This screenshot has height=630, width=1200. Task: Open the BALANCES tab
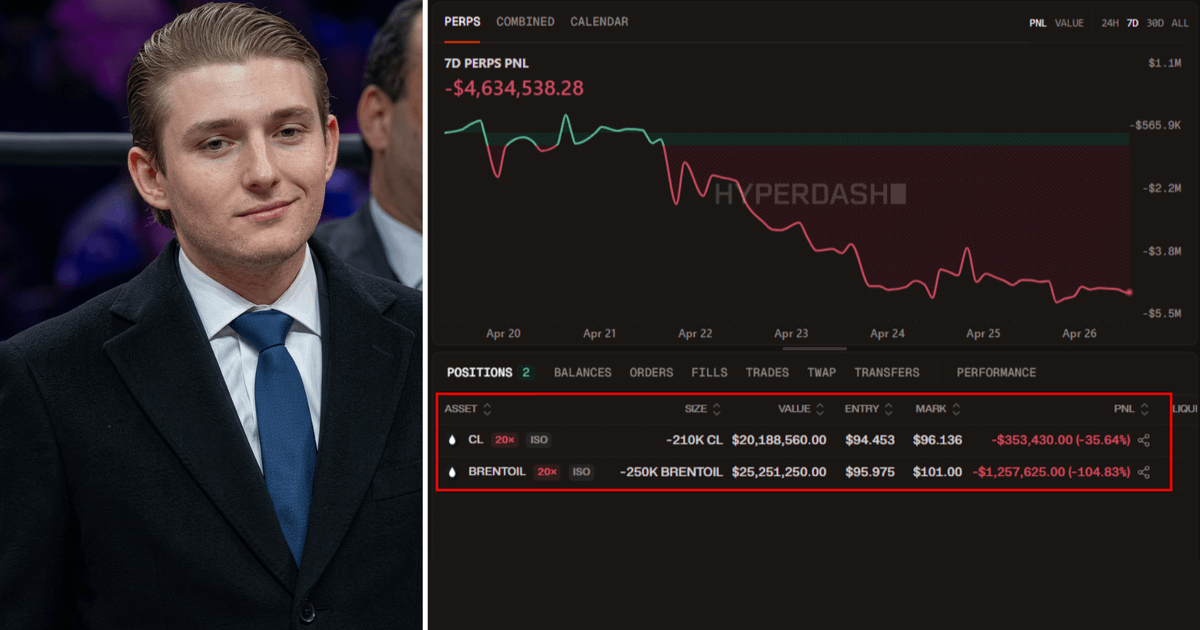point(582,372)
